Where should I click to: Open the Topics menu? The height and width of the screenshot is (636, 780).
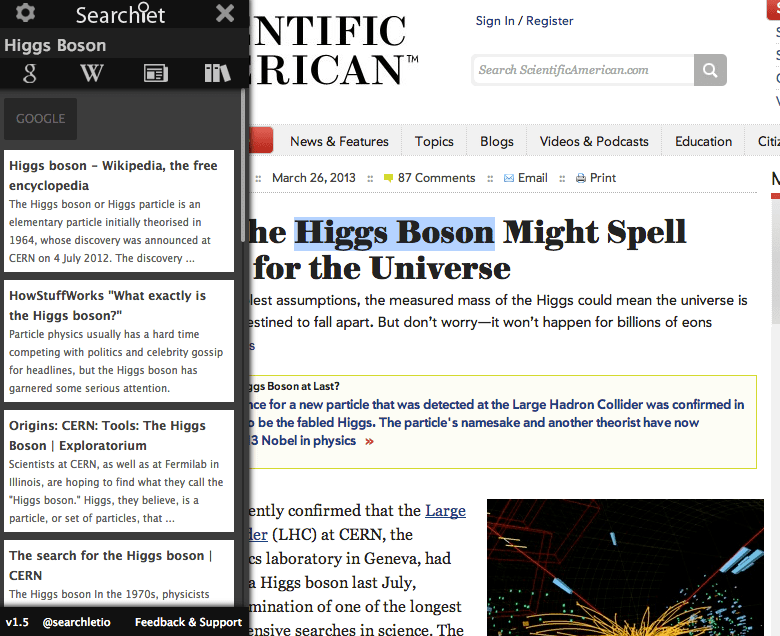pos(434,141)
